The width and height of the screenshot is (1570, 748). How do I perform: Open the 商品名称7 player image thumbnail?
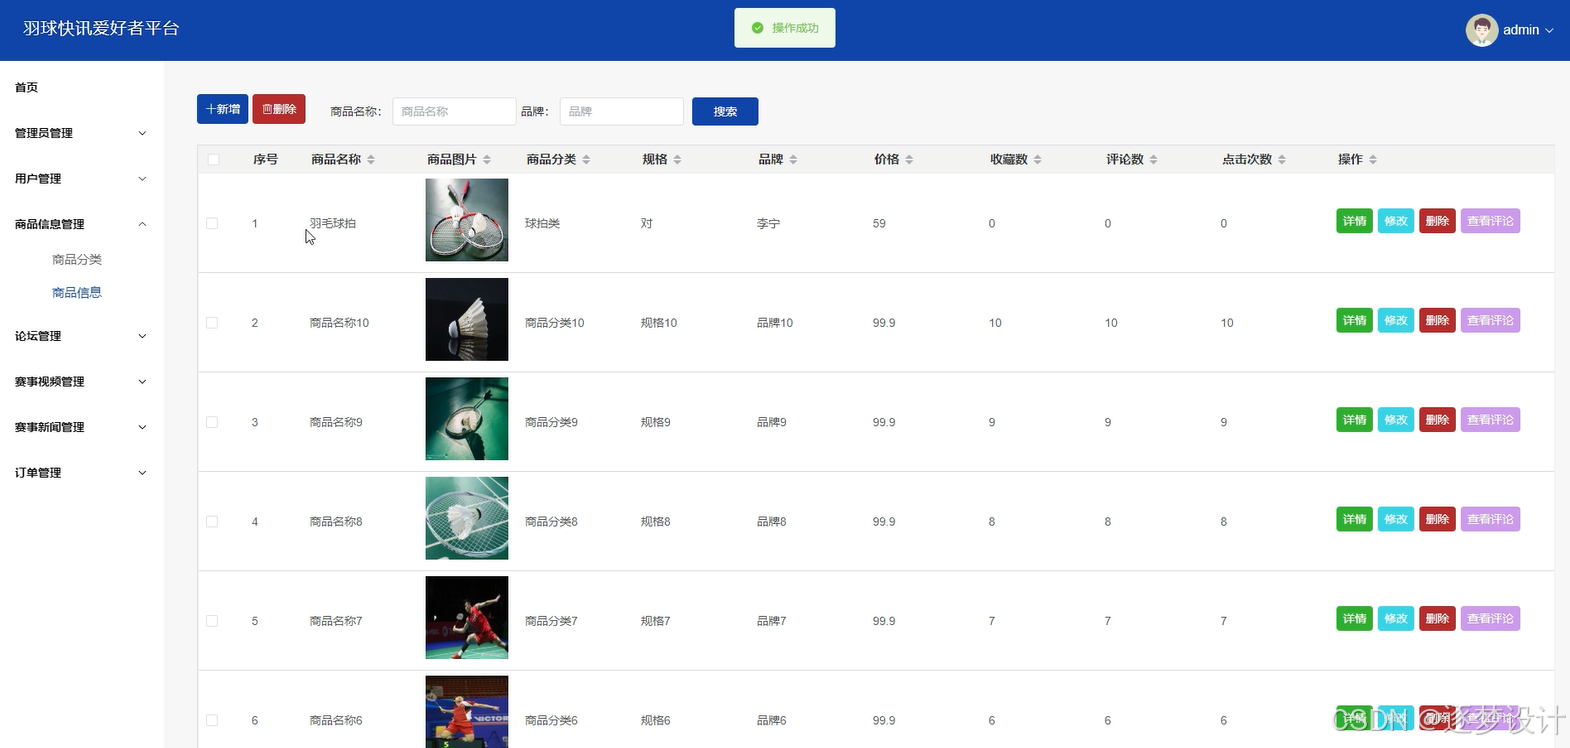(467, 618)
